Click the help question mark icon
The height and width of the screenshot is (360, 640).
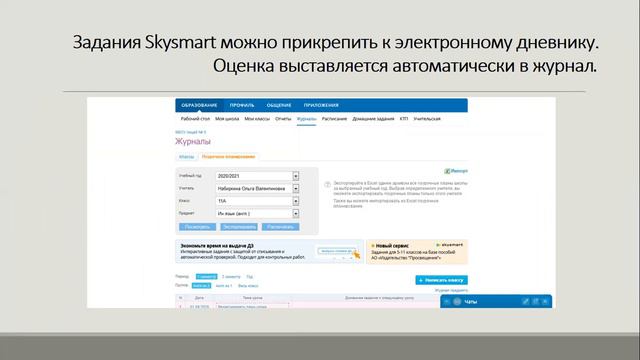[x=327, y=184]
